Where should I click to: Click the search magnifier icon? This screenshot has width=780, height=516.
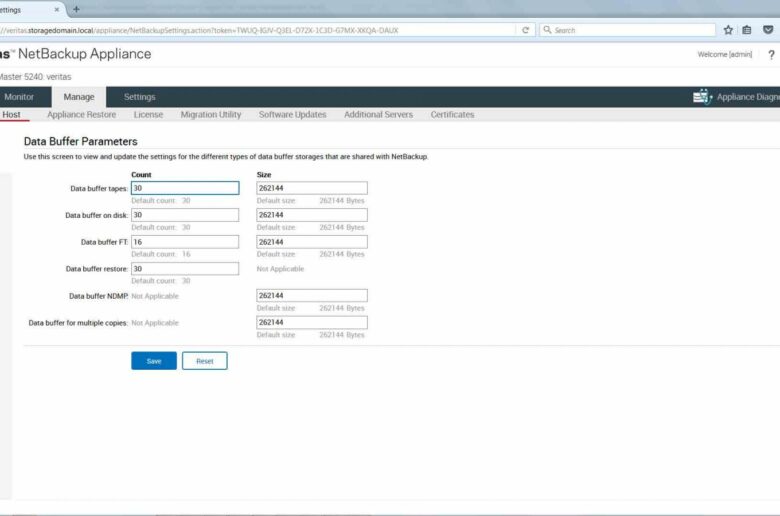547,30
